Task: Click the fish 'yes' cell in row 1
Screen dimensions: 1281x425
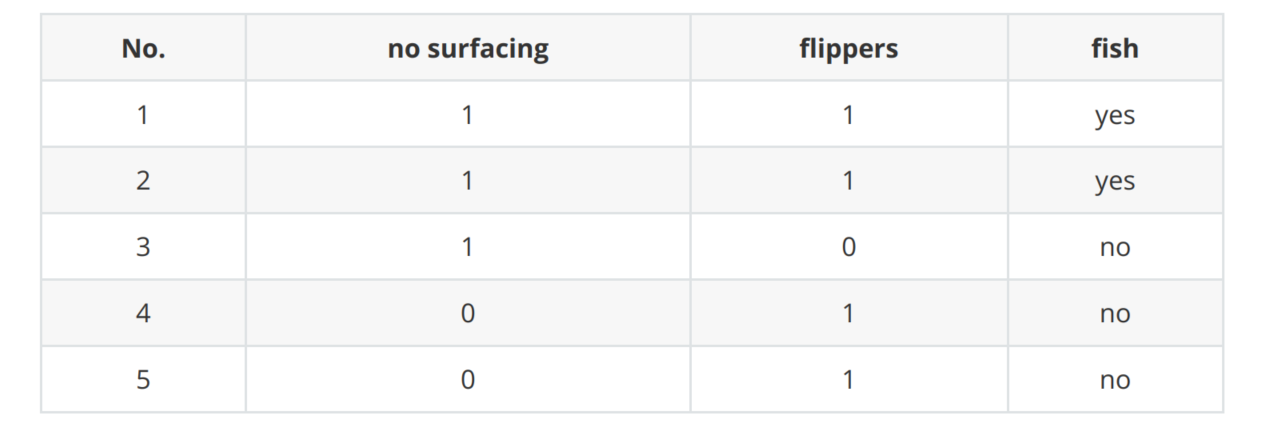Action: click(1114, 115)
